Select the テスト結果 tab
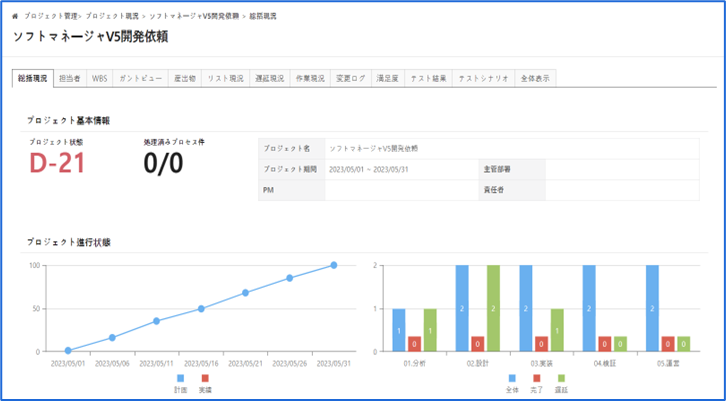The width and height of the screenshot is (726, 401). [x=428, y=78]
